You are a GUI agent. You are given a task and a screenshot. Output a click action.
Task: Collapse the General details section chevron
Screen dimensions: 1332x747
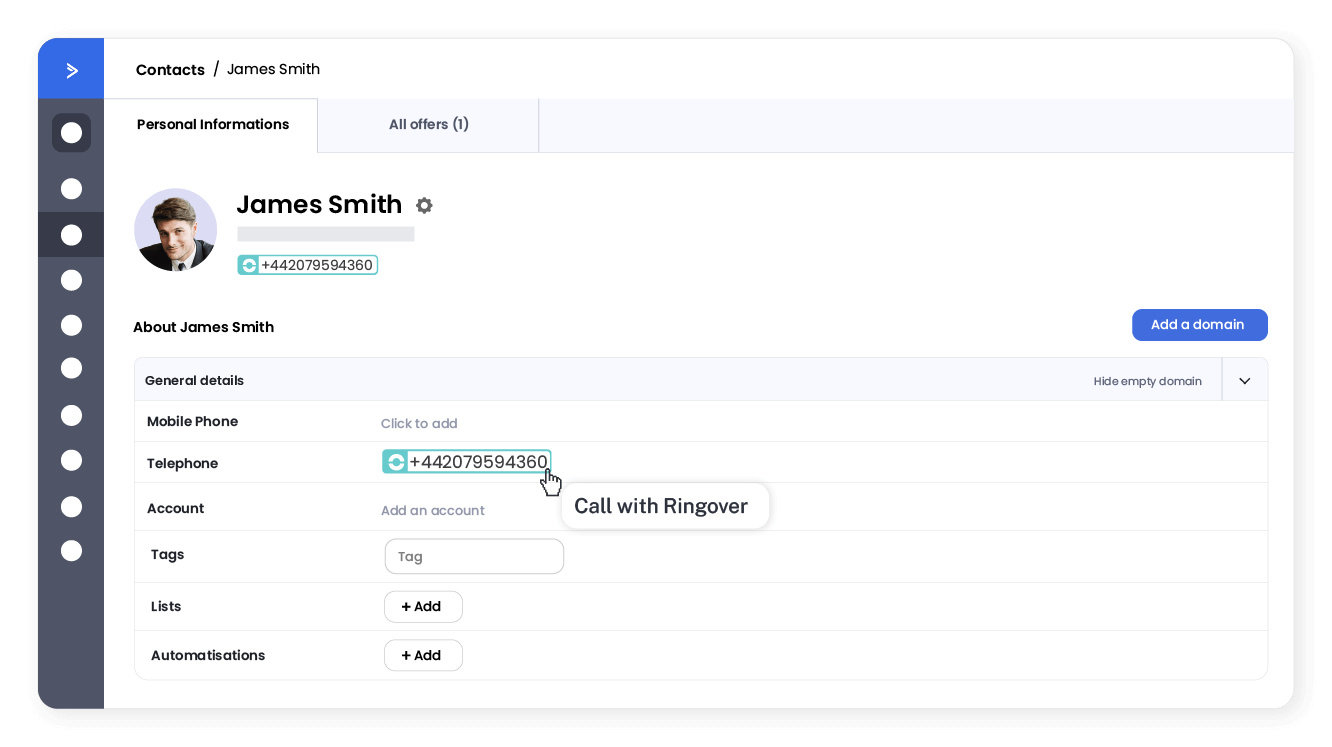point(1244,381)
